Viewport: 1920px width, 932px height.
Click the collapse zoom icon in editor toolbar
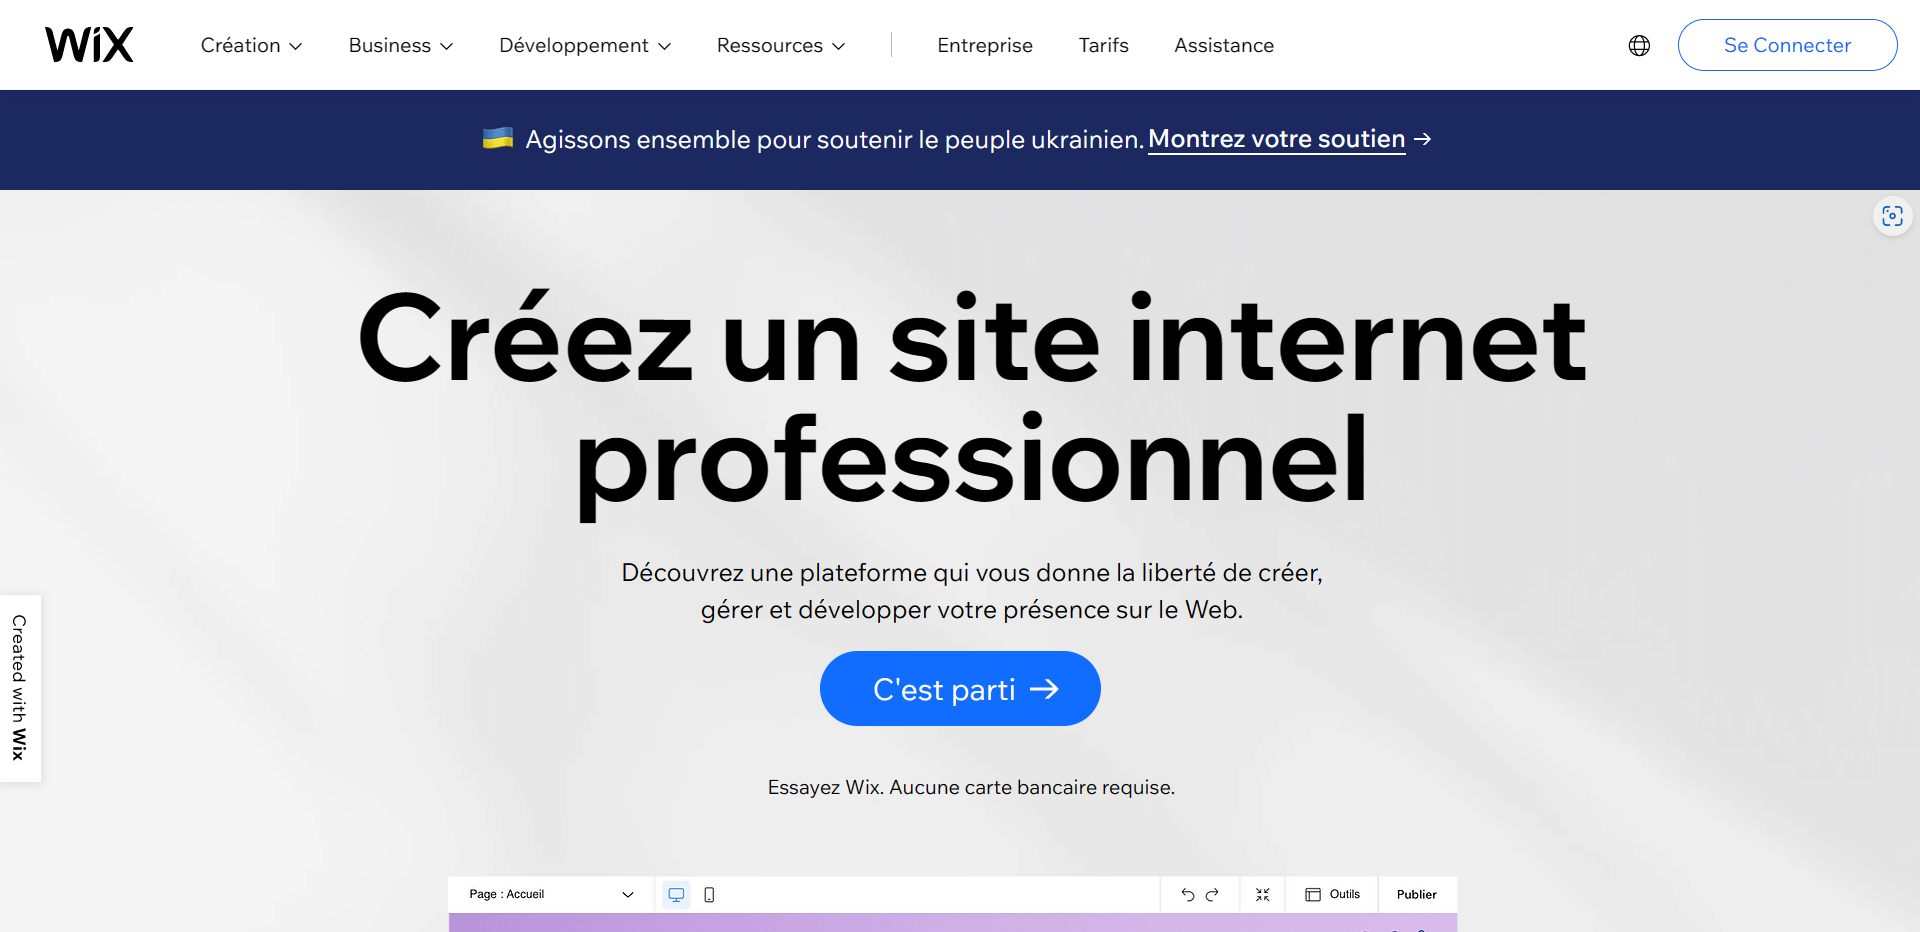(1262, 895)
